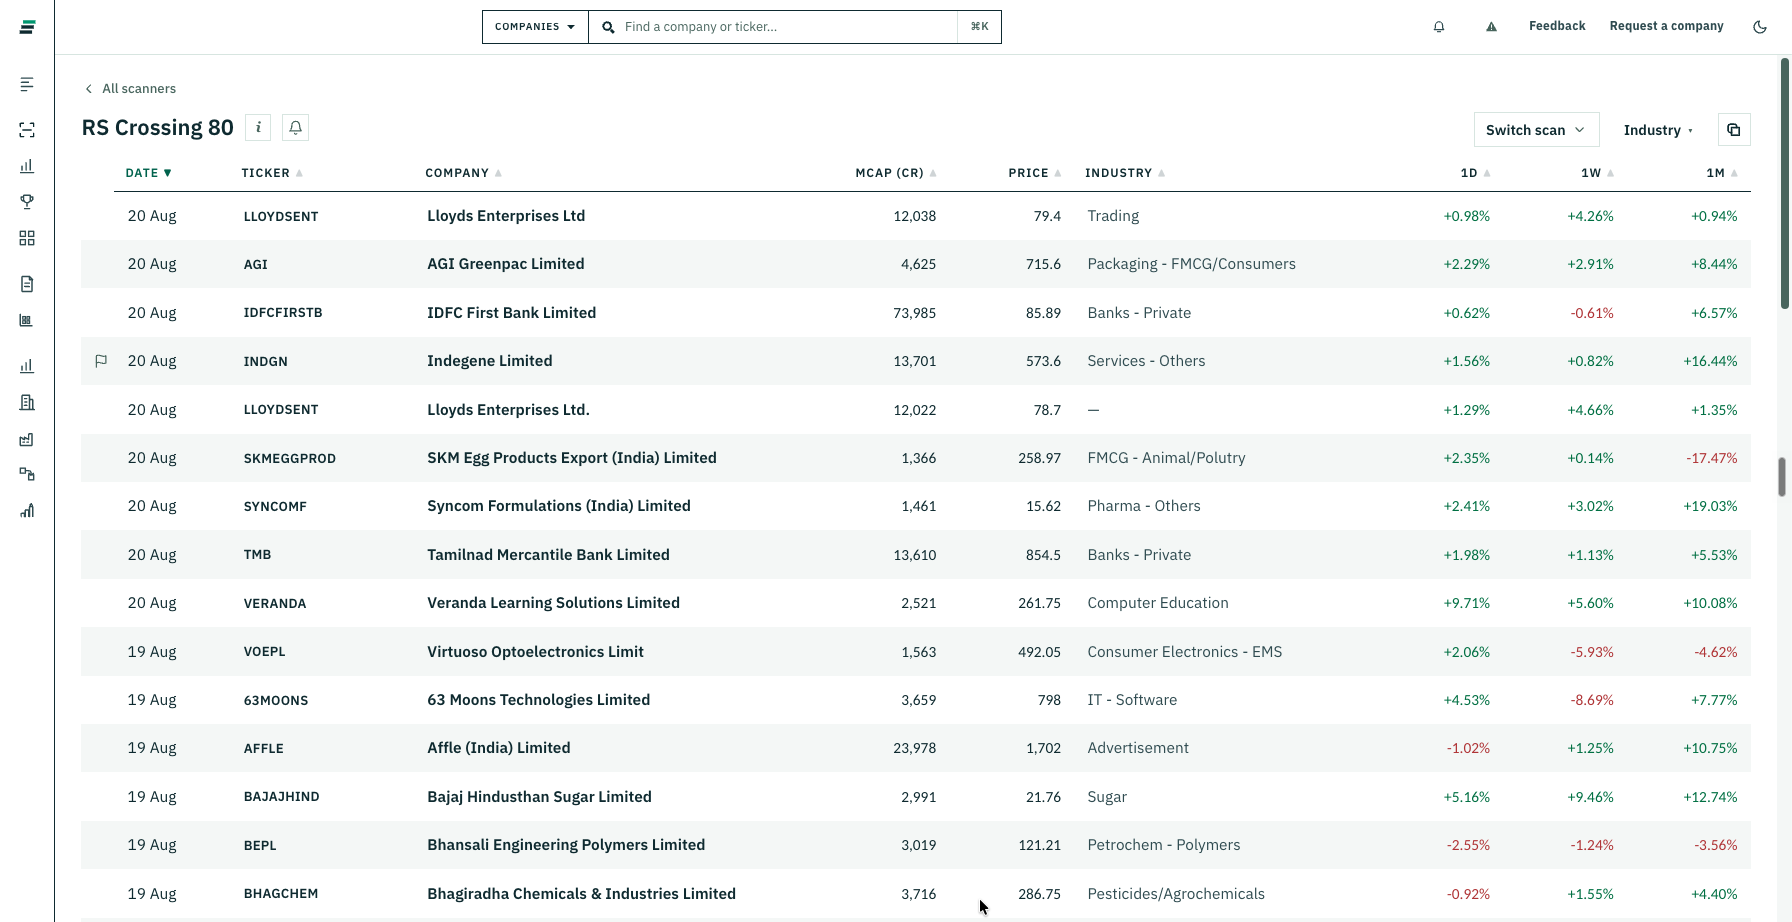Image resolution: width=1792 pixels, height=922 pixels.
Task: Expand the Switch scan dropdown
Action: pos(1536,130)
